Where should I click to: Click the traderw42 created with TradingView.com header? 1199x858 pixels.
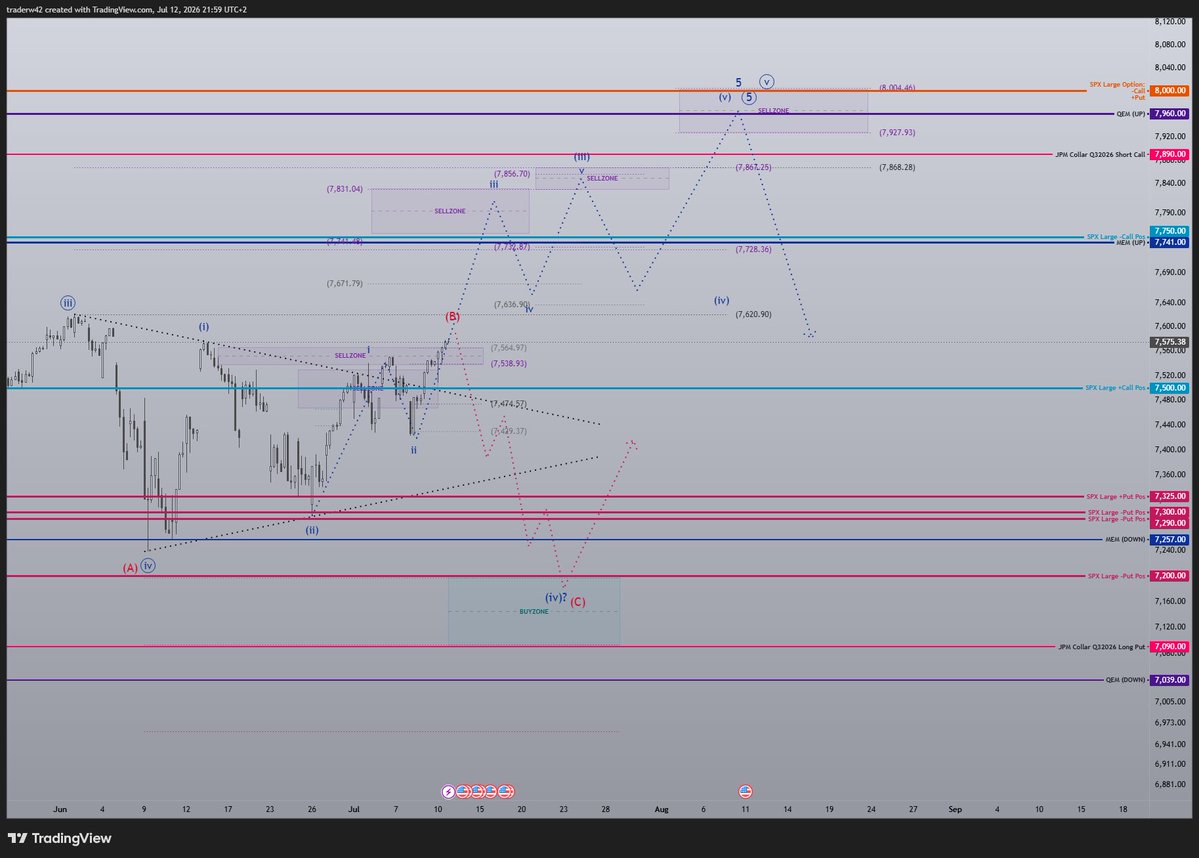tap(126, 9)
